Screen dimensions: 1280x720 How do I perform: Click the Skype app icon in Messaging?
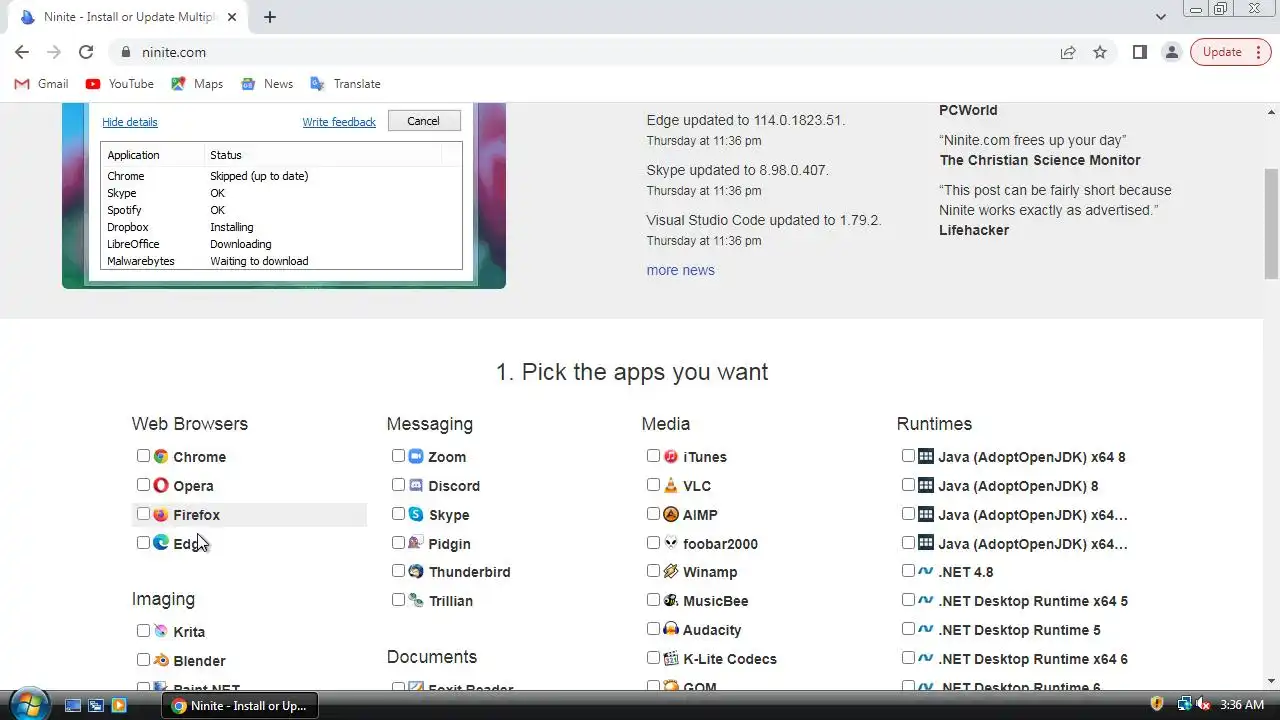point(416,514)
